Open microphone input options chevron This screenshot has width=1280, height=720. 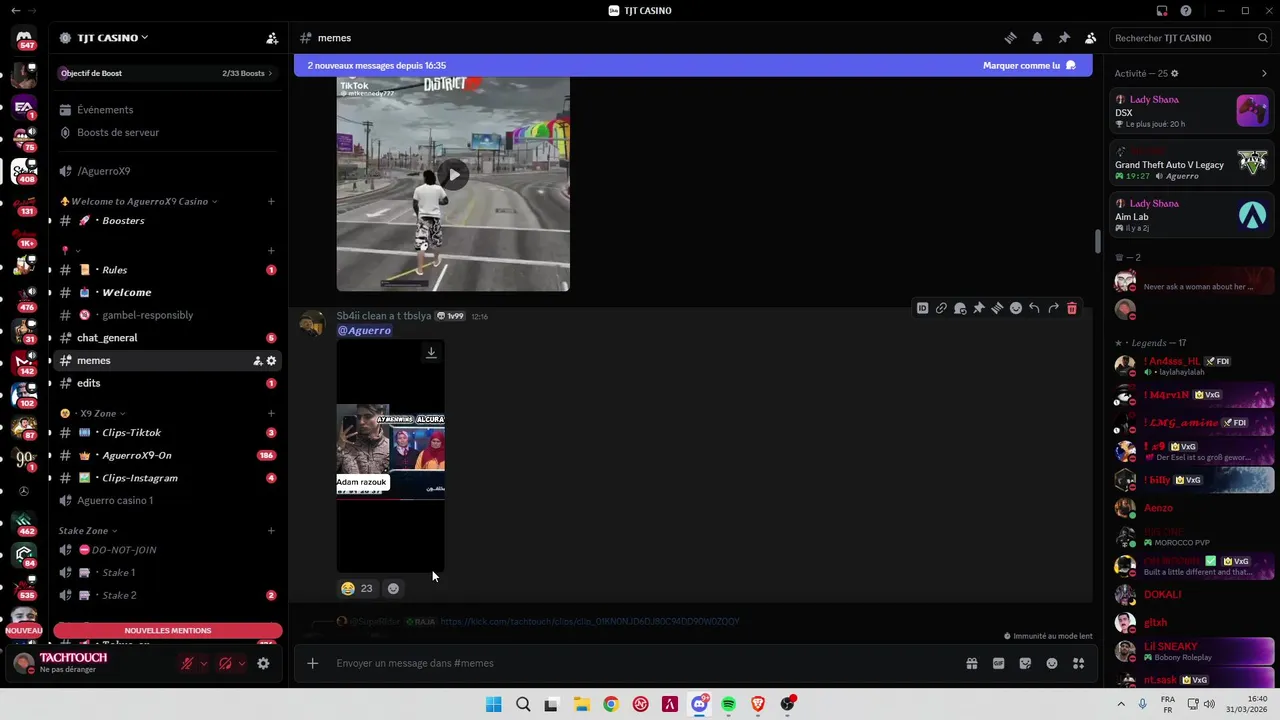click(204, 663)
